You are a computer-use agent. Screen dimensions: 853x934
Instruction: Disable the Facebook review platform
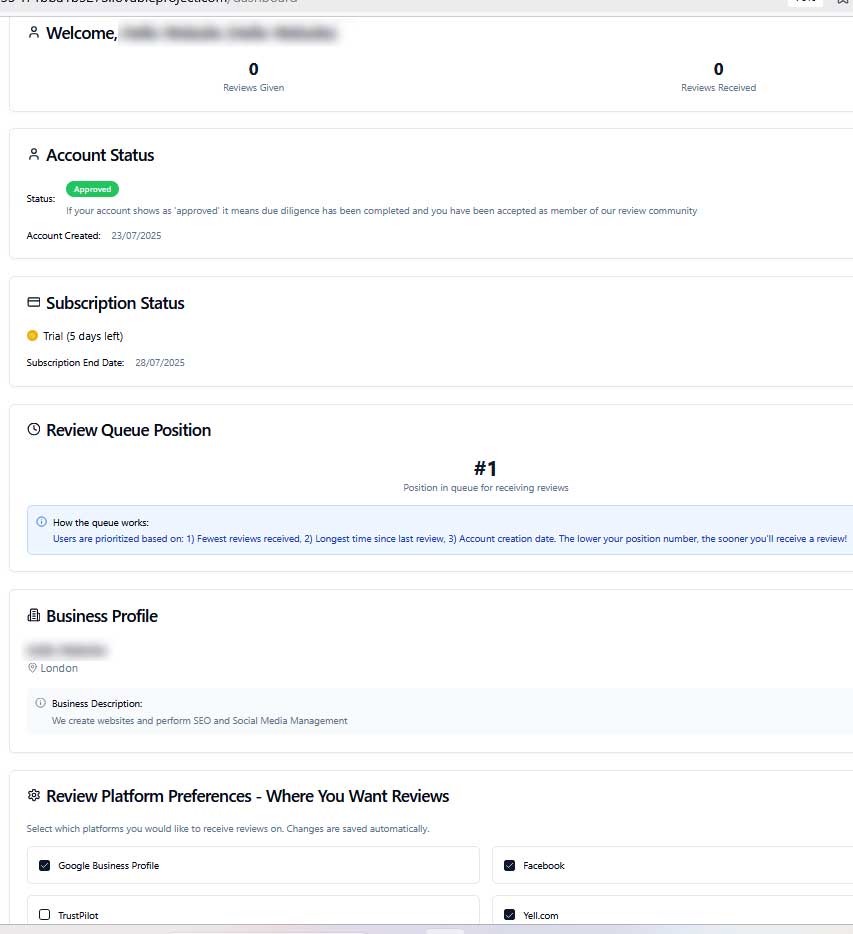(510, 865)
